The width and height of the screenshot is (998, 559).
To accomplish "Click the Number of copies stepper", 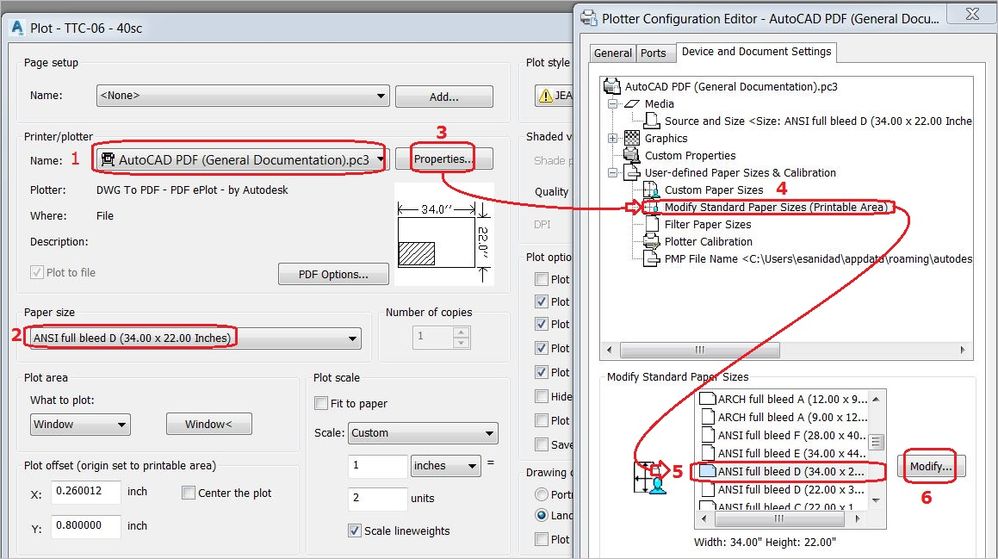I will tap(461, 336).
